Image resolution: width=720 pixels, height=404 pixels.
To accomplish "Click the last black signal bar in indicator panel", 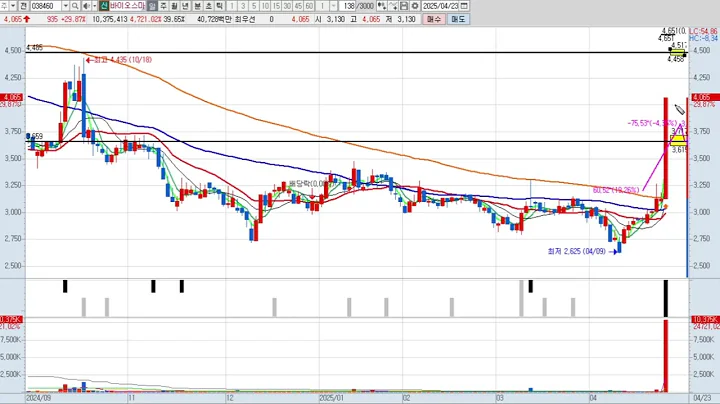I will point(666,298).
